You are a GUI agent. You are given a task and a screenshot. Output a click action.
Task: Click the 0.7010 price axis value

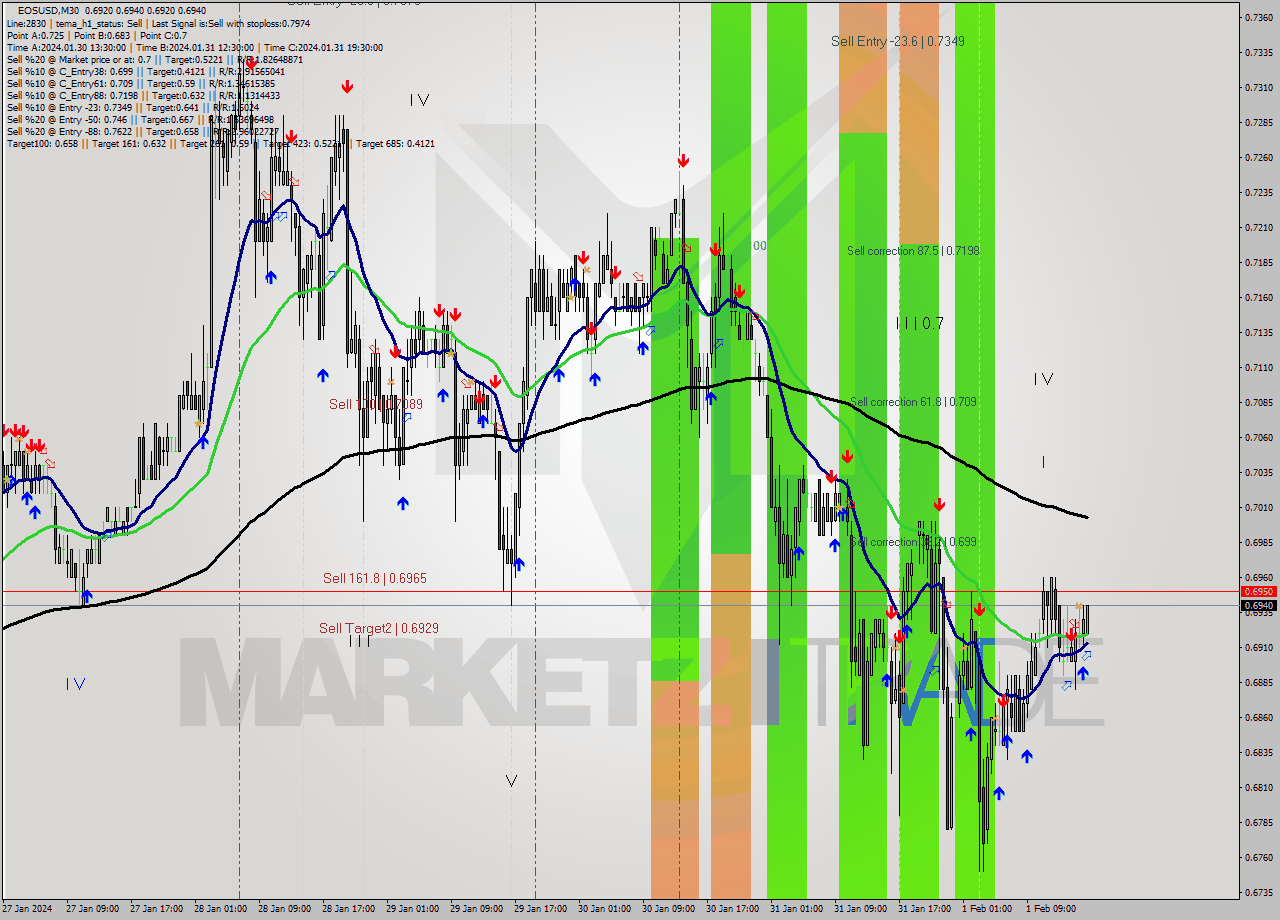[1258, 507]
